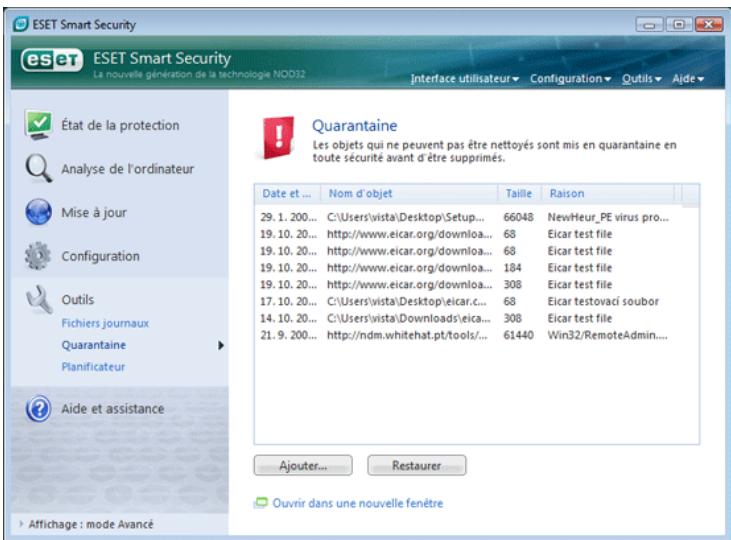731x540 pixels.
Task: Open the Configuration menu in the top bar
Action: pos(570,79)
